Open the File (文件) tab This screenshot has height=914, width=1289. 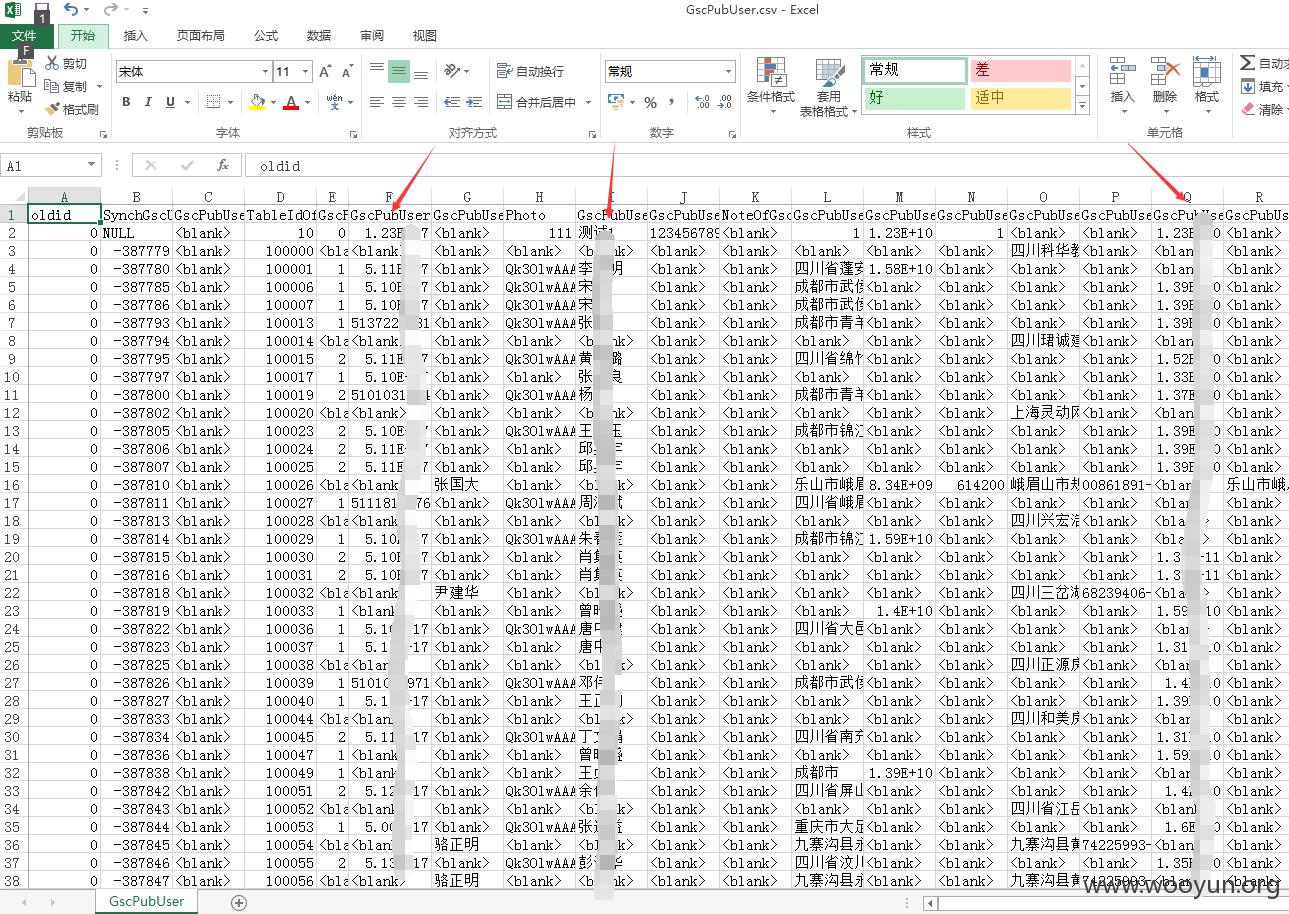pos(25,36)
